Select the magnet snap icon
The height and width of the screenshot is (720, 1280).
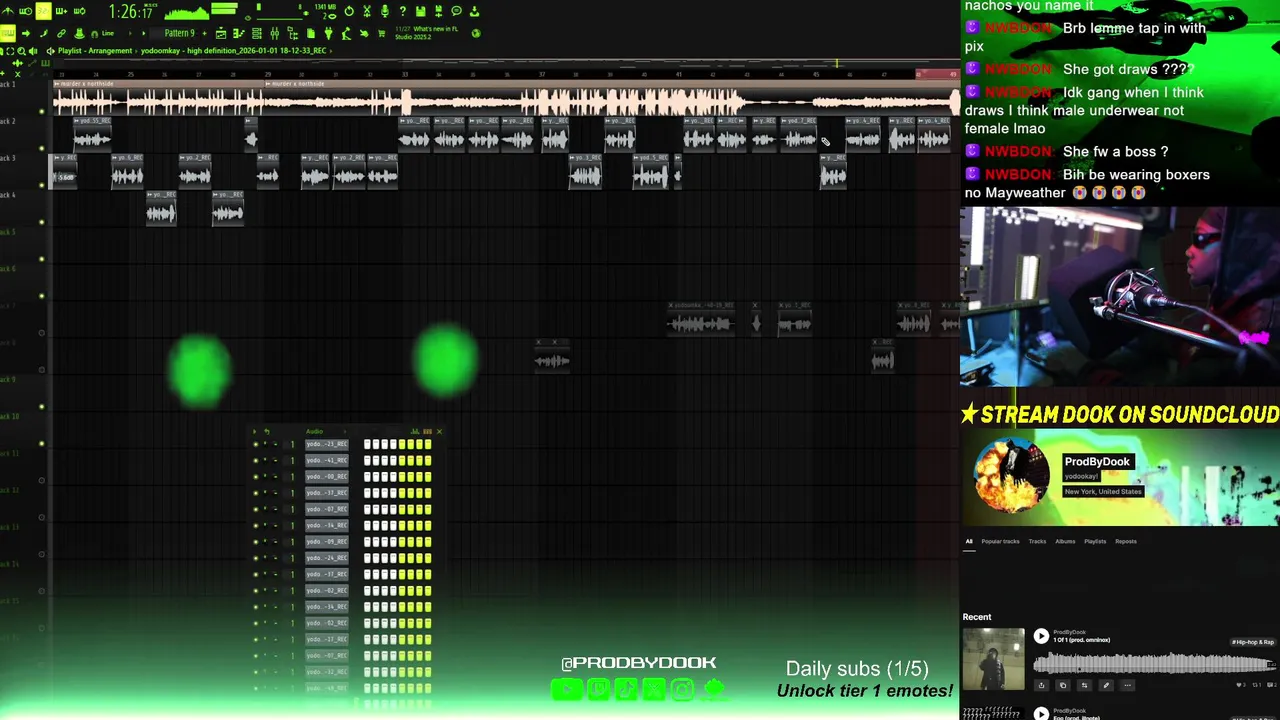click(94, 33)
